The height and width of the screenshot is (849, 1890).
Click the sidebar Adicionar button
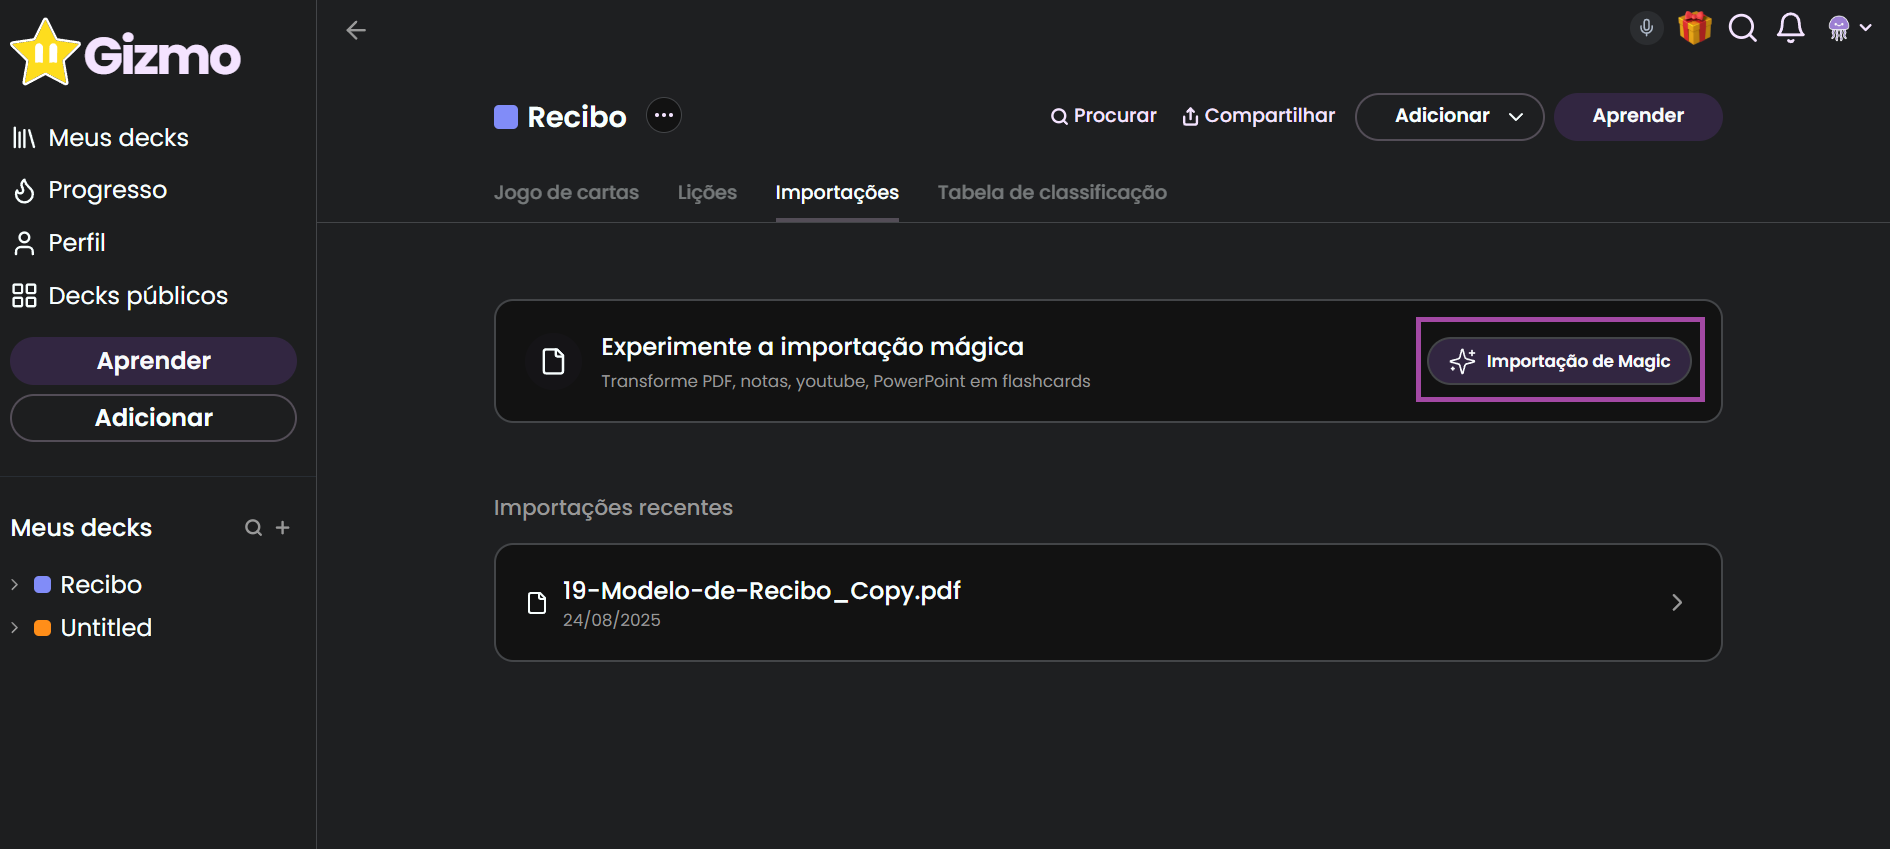[x=153, y=418]
